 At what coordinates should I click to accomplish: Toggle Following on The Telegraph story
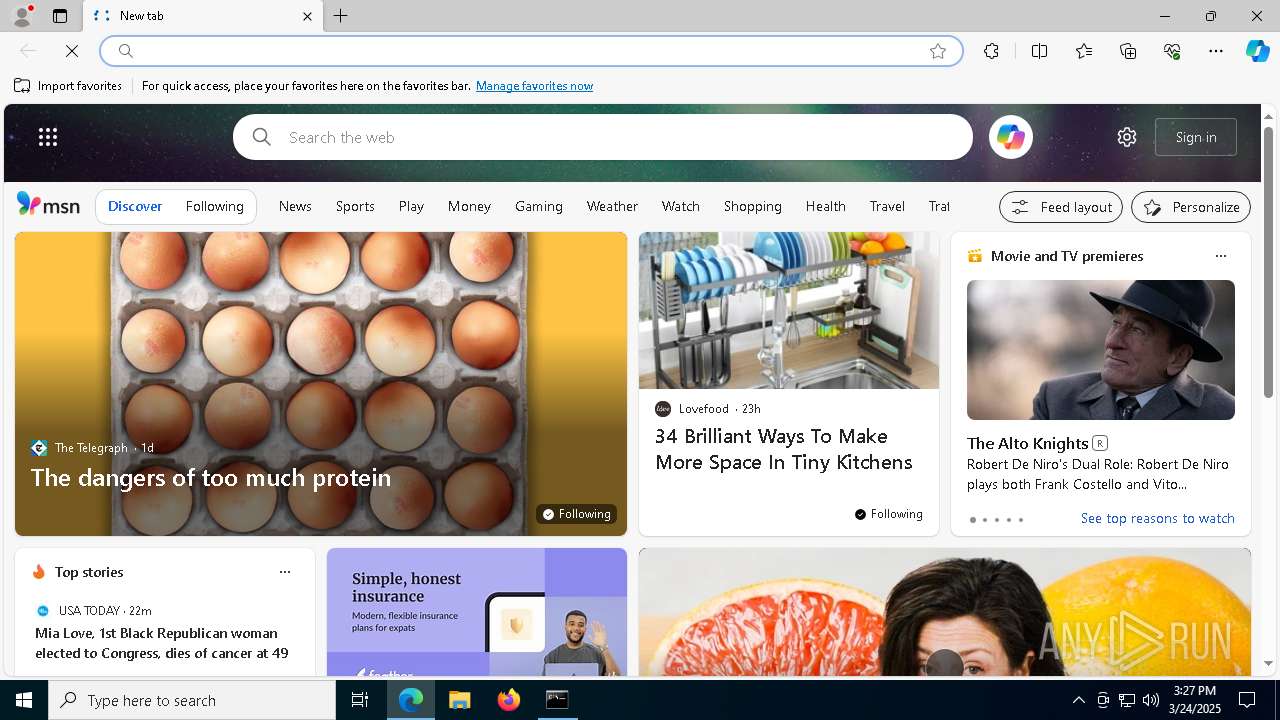576,514
